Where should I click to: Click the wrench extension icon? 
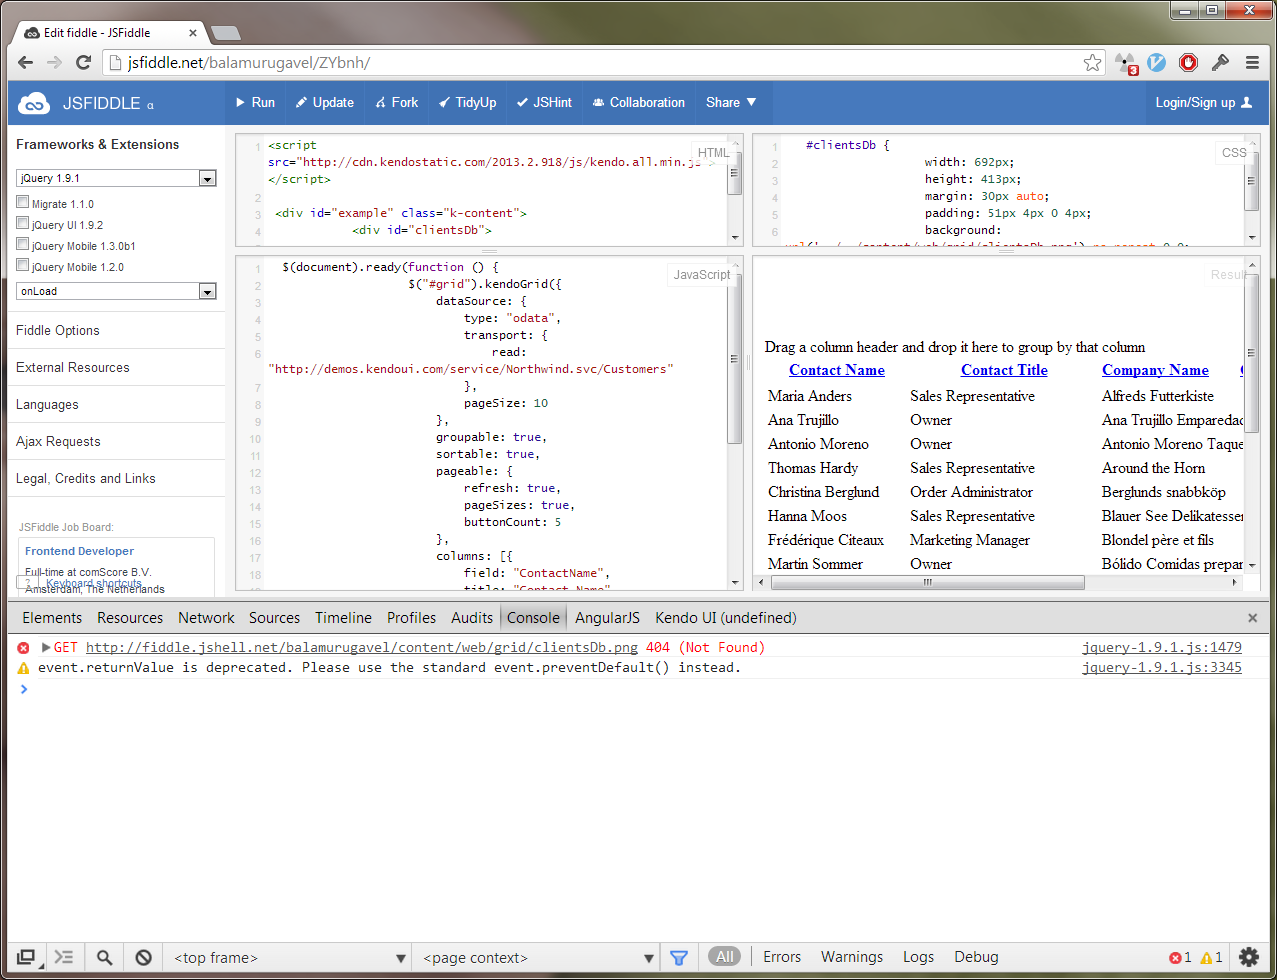pos(1220,63)
